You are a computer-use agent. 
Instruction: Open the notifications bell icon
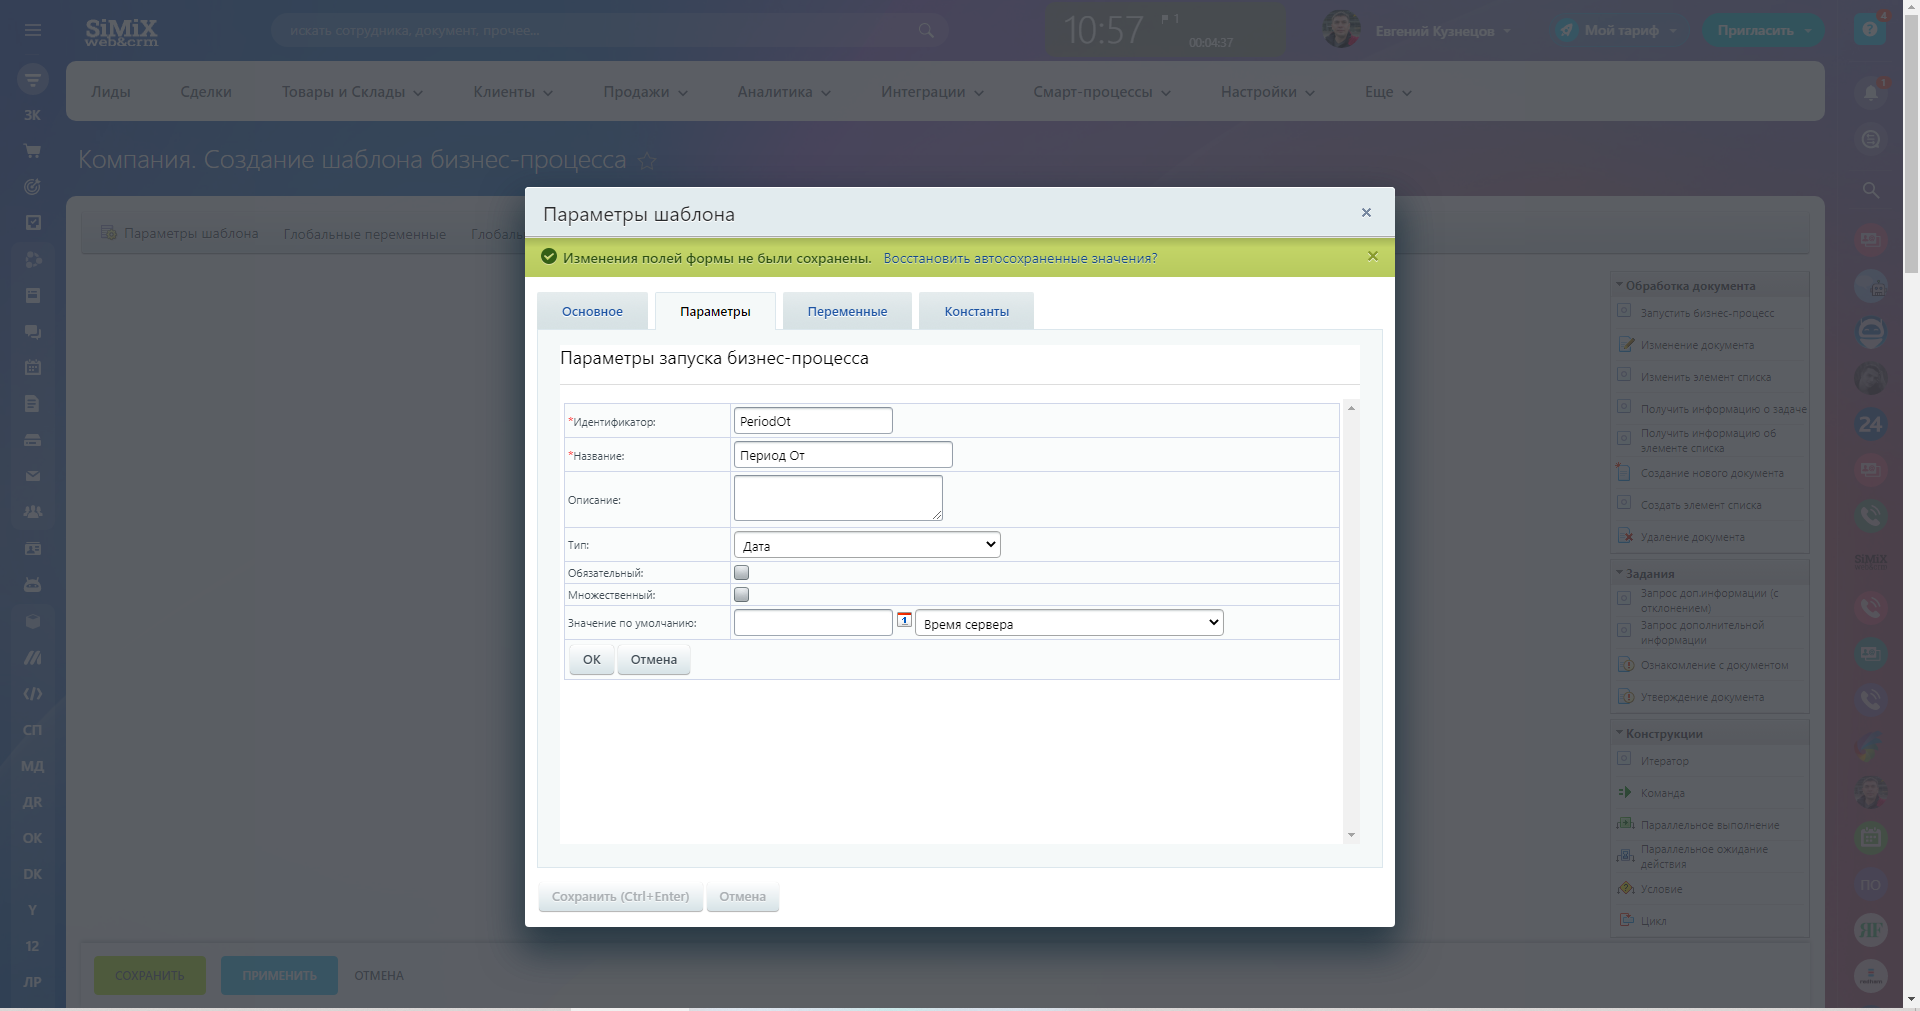tap(1870, 93)
